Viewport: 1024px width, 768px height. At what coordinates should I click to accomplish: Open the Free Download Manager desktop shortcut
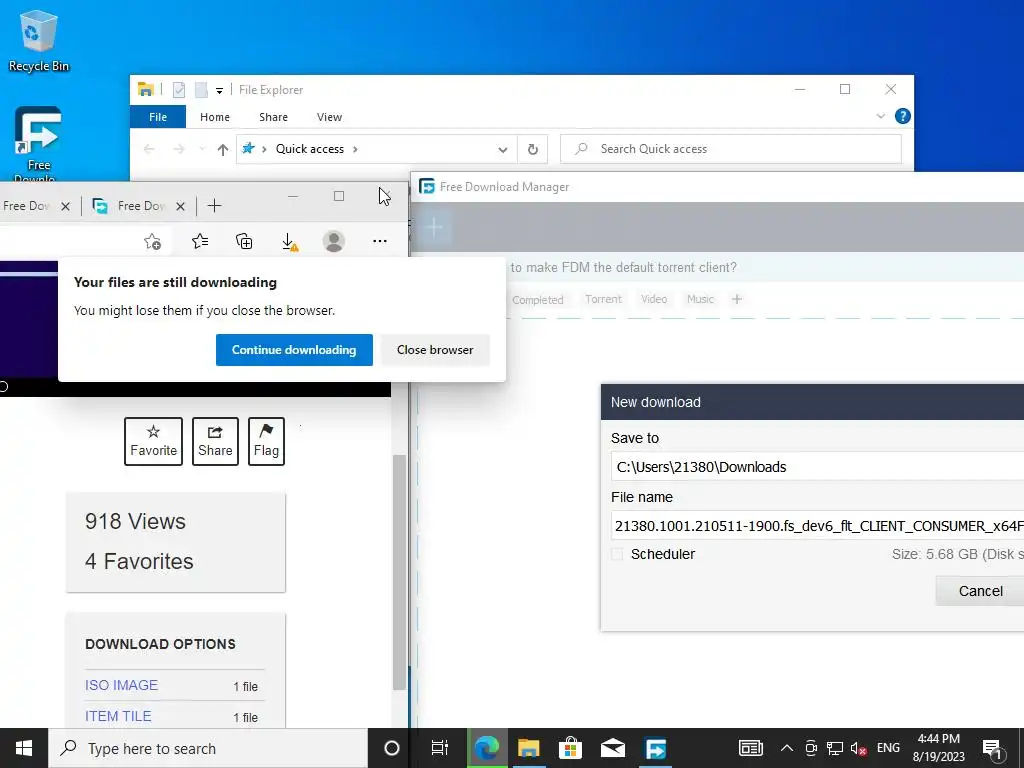point(38,144)
